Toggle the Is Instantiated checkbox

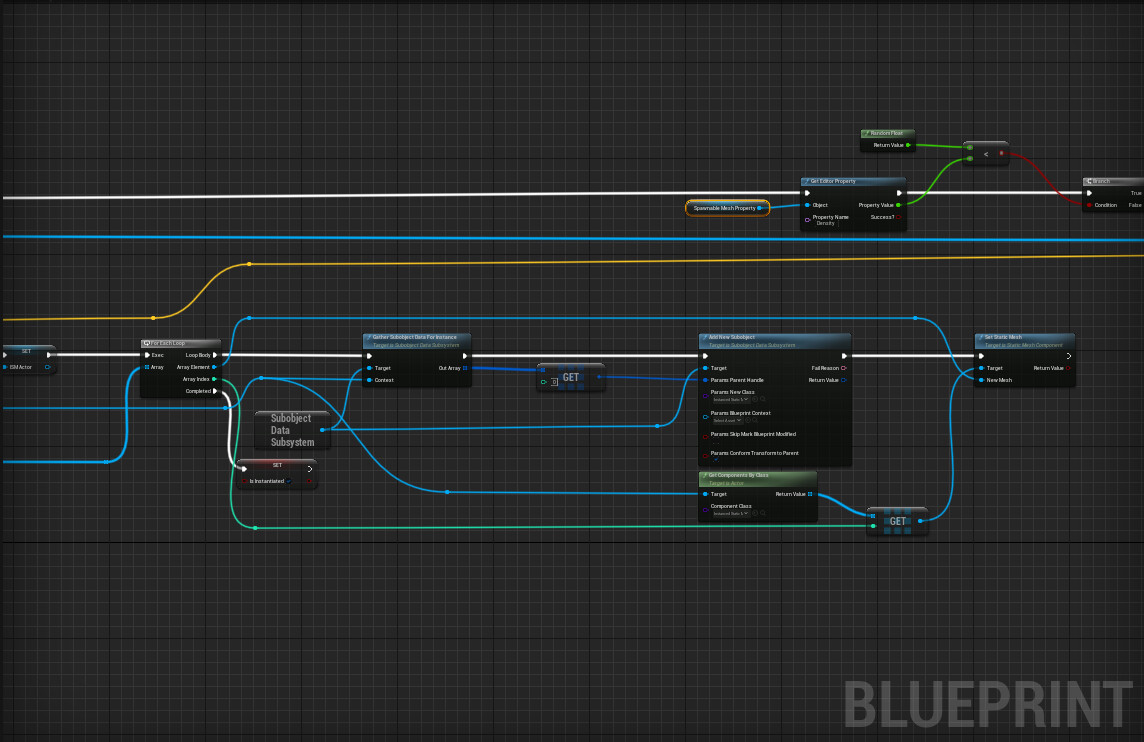[288, 481]
